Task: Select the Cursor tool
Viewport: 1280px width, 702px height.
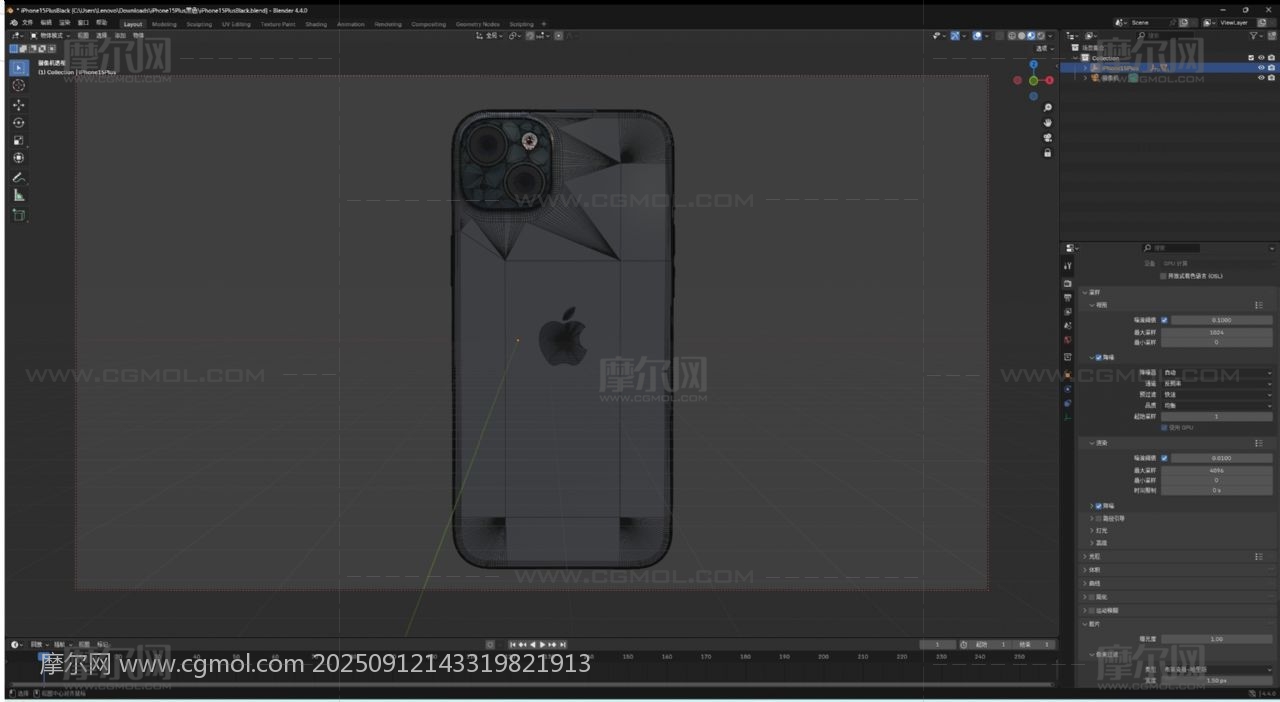Action: (18, 86)
